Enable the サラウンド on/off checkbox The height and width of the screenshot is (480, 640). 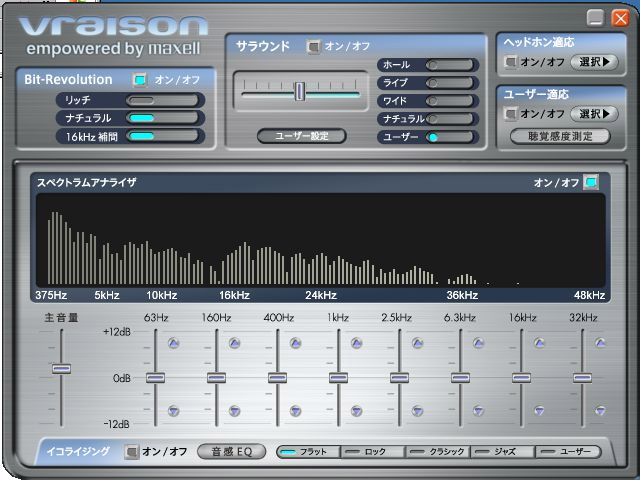pyautogui.click(x=314, y=46)
